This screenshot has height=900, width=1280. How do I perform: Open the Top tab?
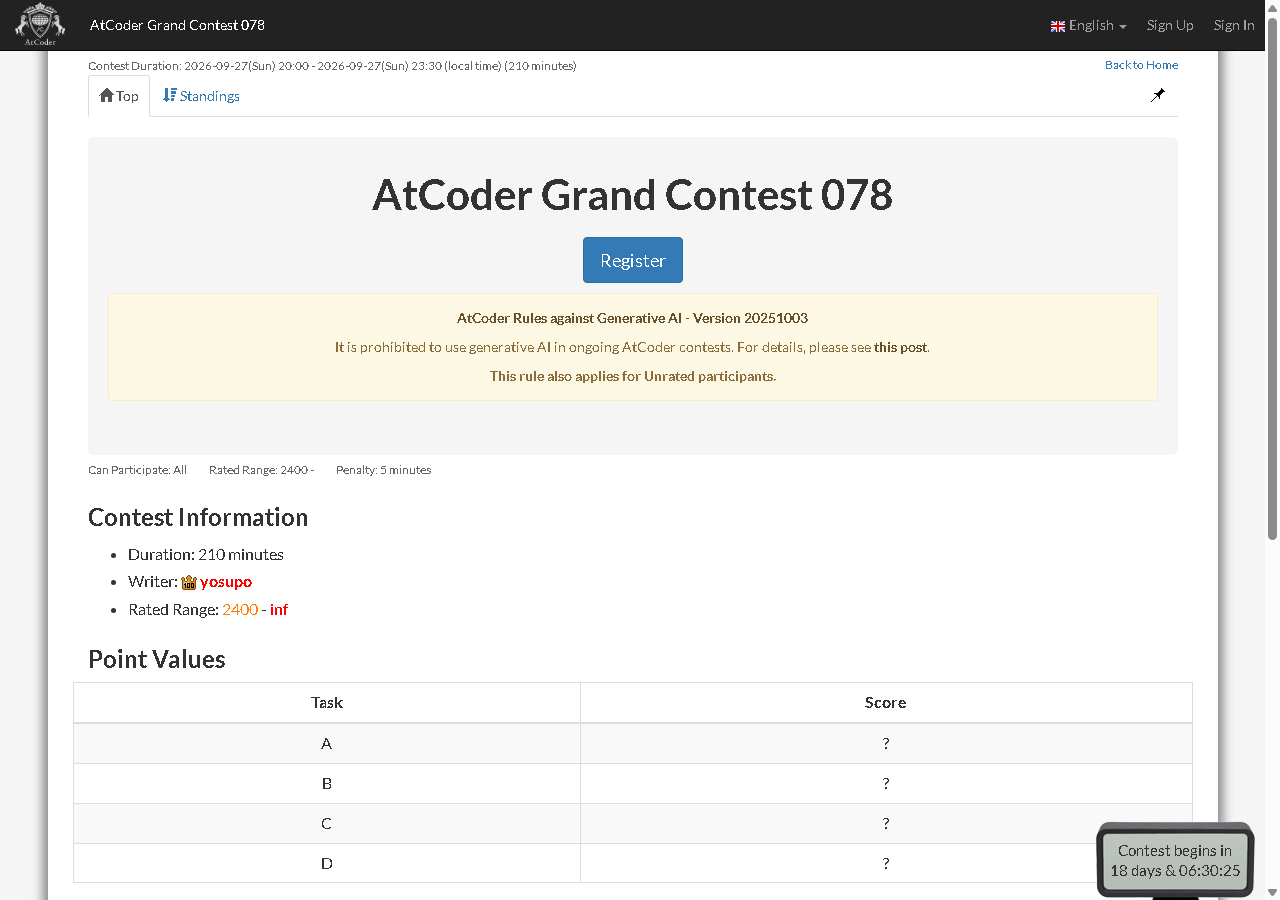tap(119, 96)
